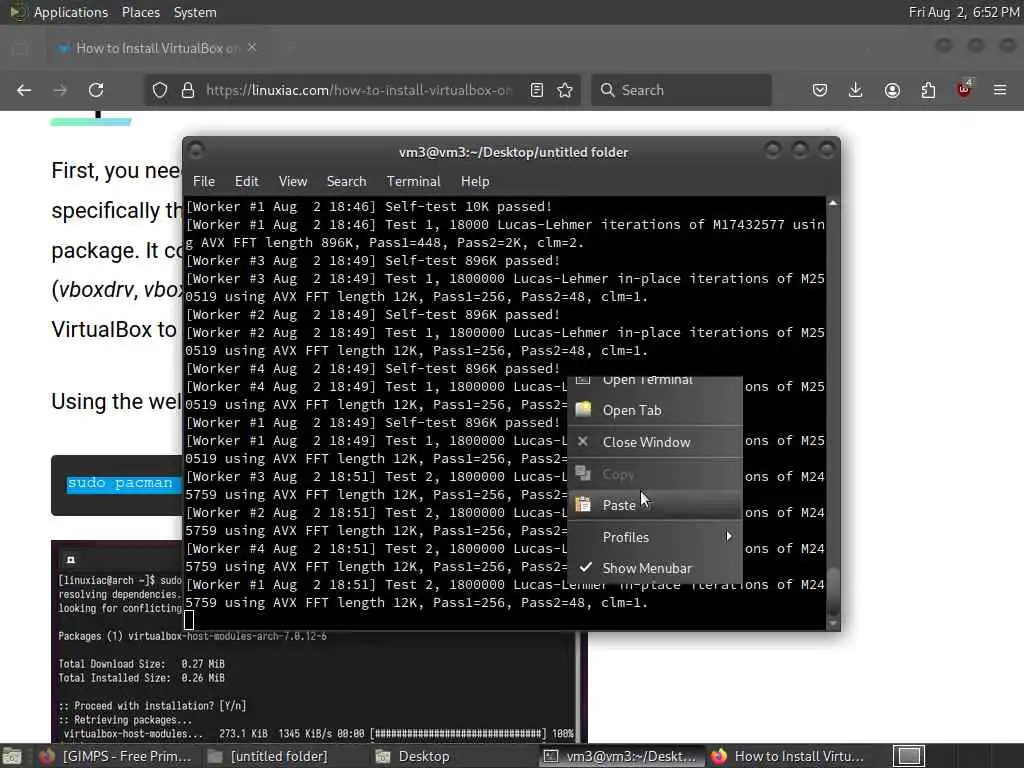1024x768 pixels.
Task: Click the workspace switcher box
Action: (x=909, y=756)
